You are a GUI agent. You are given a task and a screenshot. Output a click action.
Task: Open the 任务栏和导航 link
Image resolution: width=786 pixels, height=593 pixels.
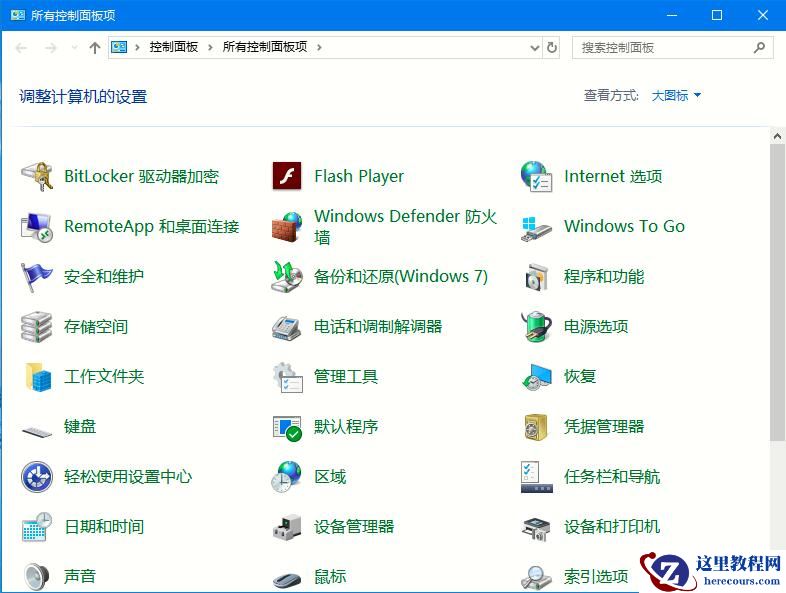(612, 477)
